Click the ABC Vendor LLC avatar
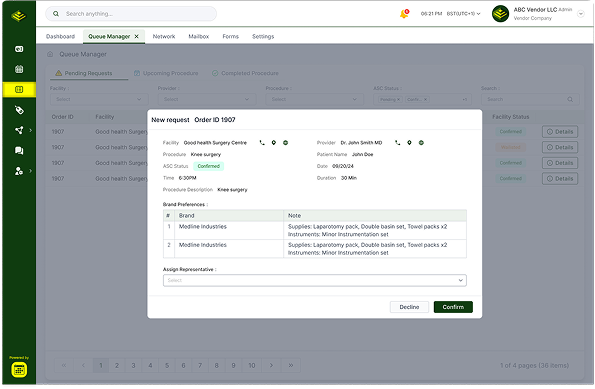Screen dimensions: 595x389 point(500,14)
